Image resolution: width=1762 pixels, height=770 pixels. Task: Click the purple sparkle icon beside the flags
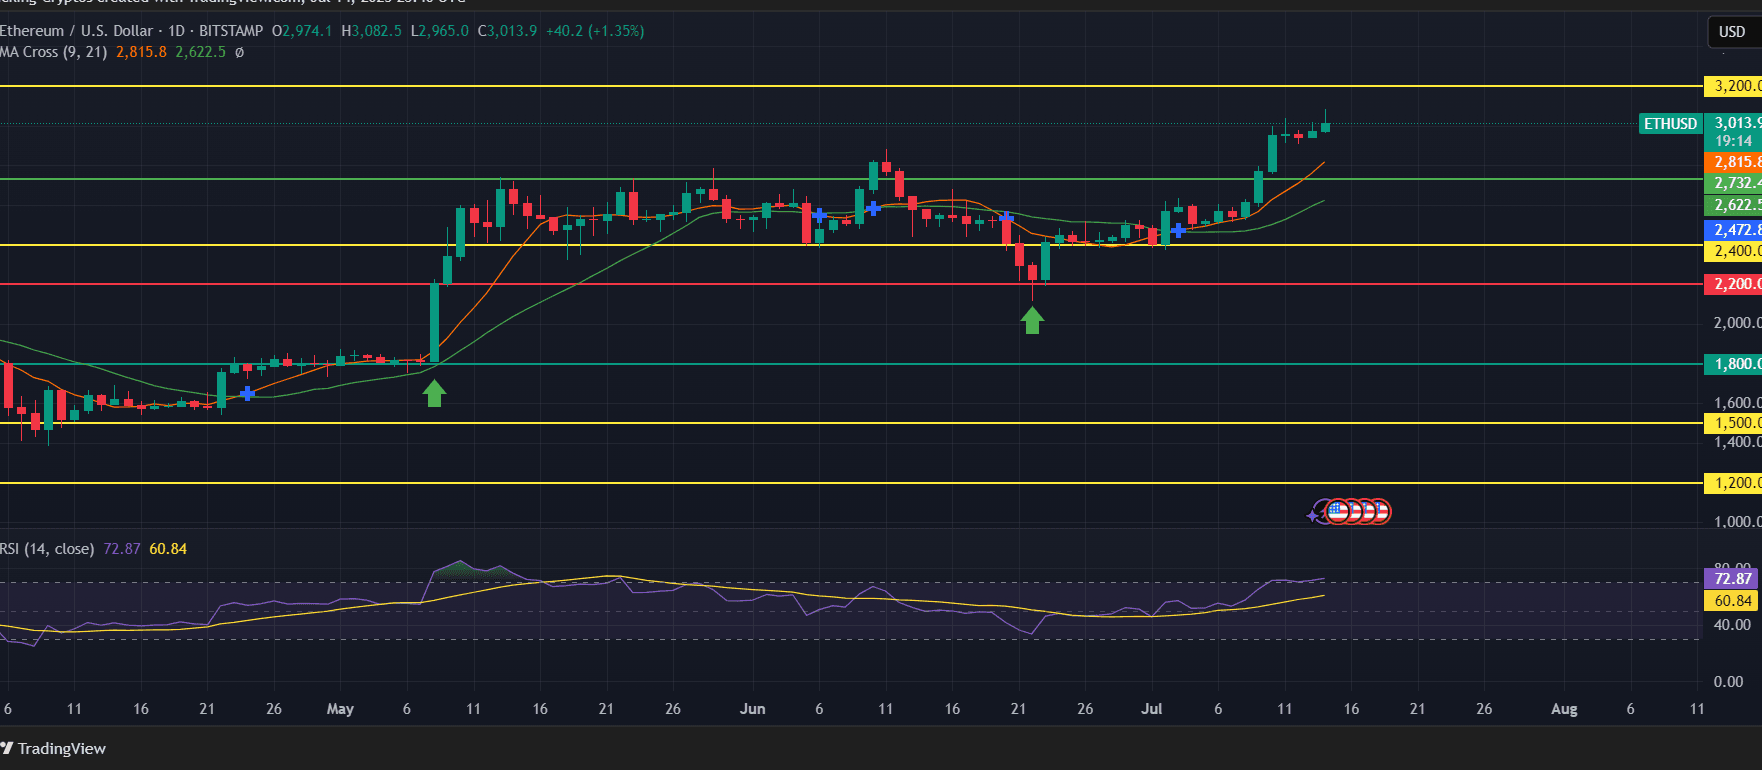click(x=1313, y=516)
